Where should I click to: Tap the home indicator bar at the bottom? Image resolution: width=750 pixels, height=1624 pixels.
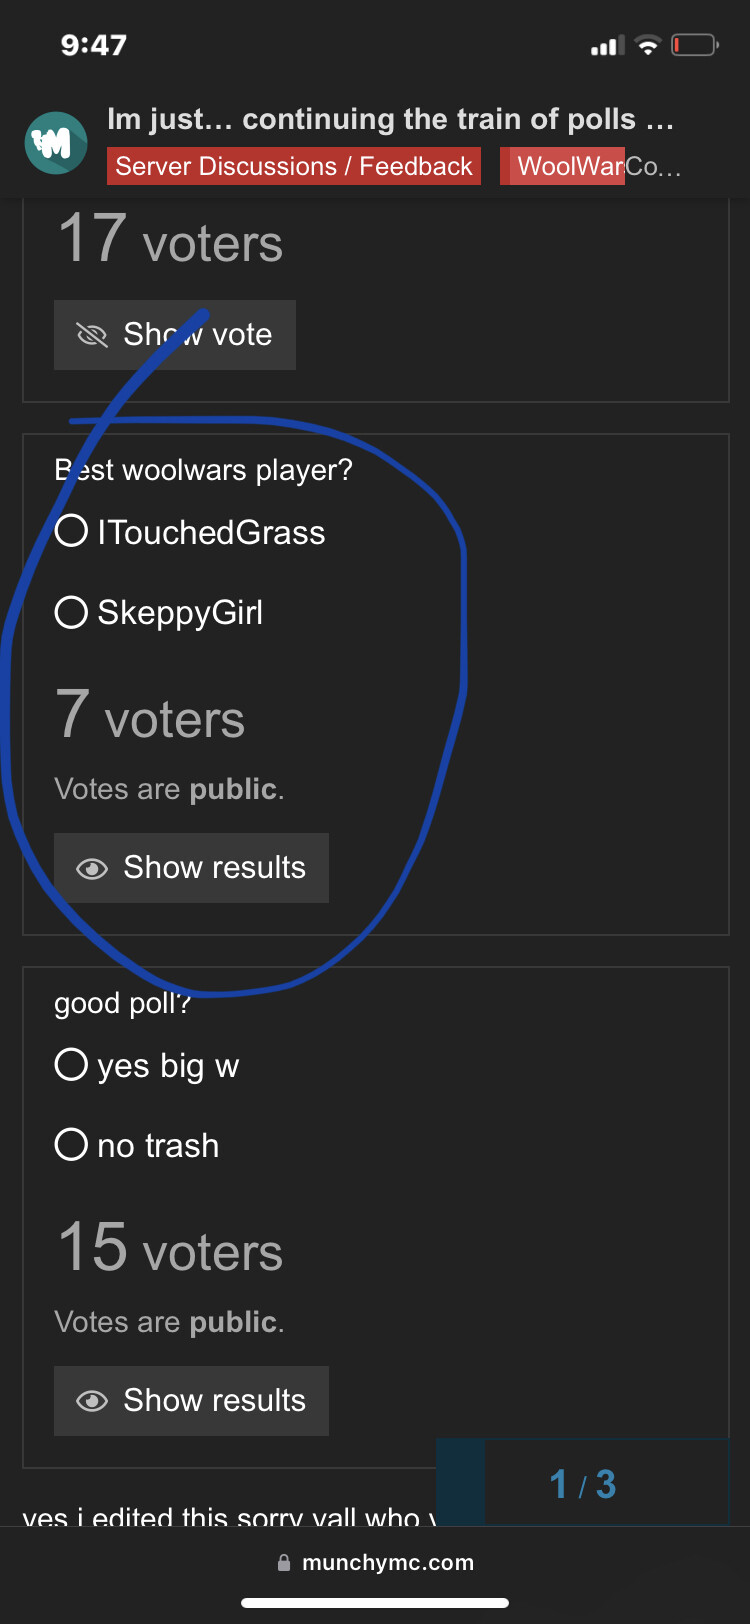(375, 1603)
